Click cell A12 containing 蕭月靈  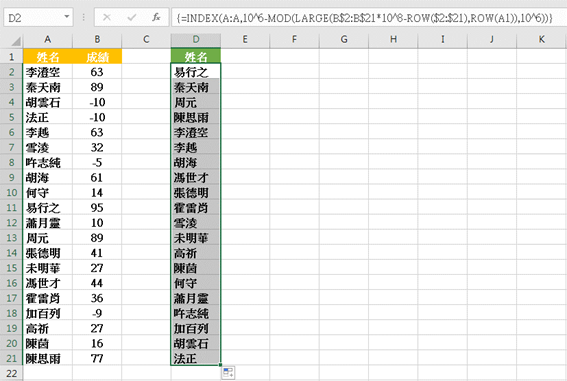coord(48,223)
